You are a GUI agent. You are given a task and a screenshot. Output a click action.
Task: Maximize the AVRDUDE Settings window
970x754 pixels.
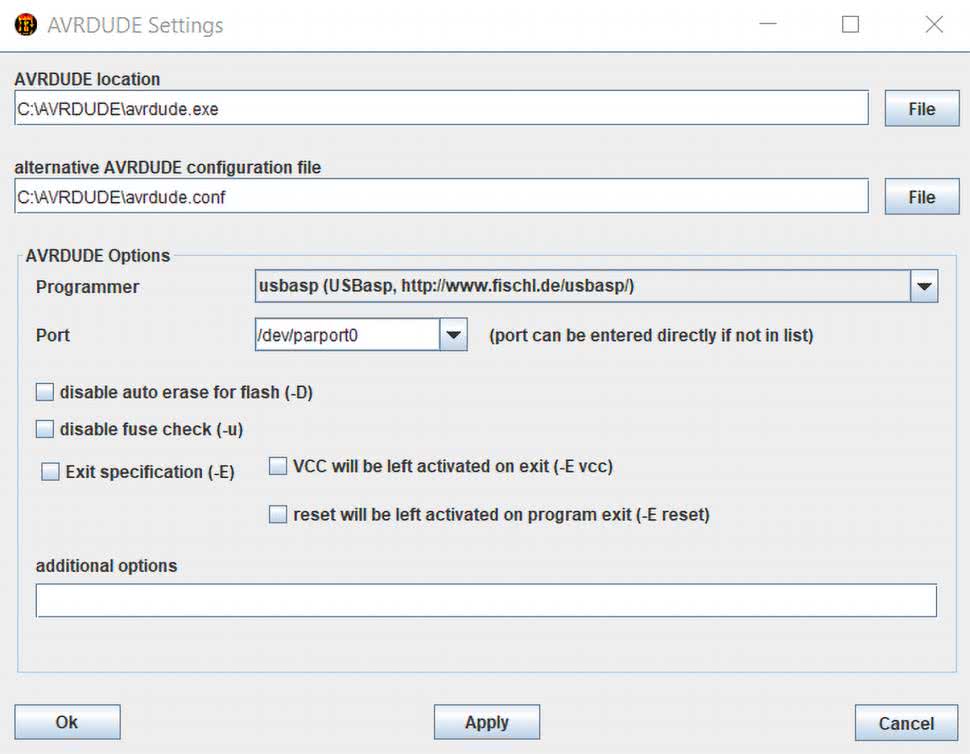[x=850, y=25]
